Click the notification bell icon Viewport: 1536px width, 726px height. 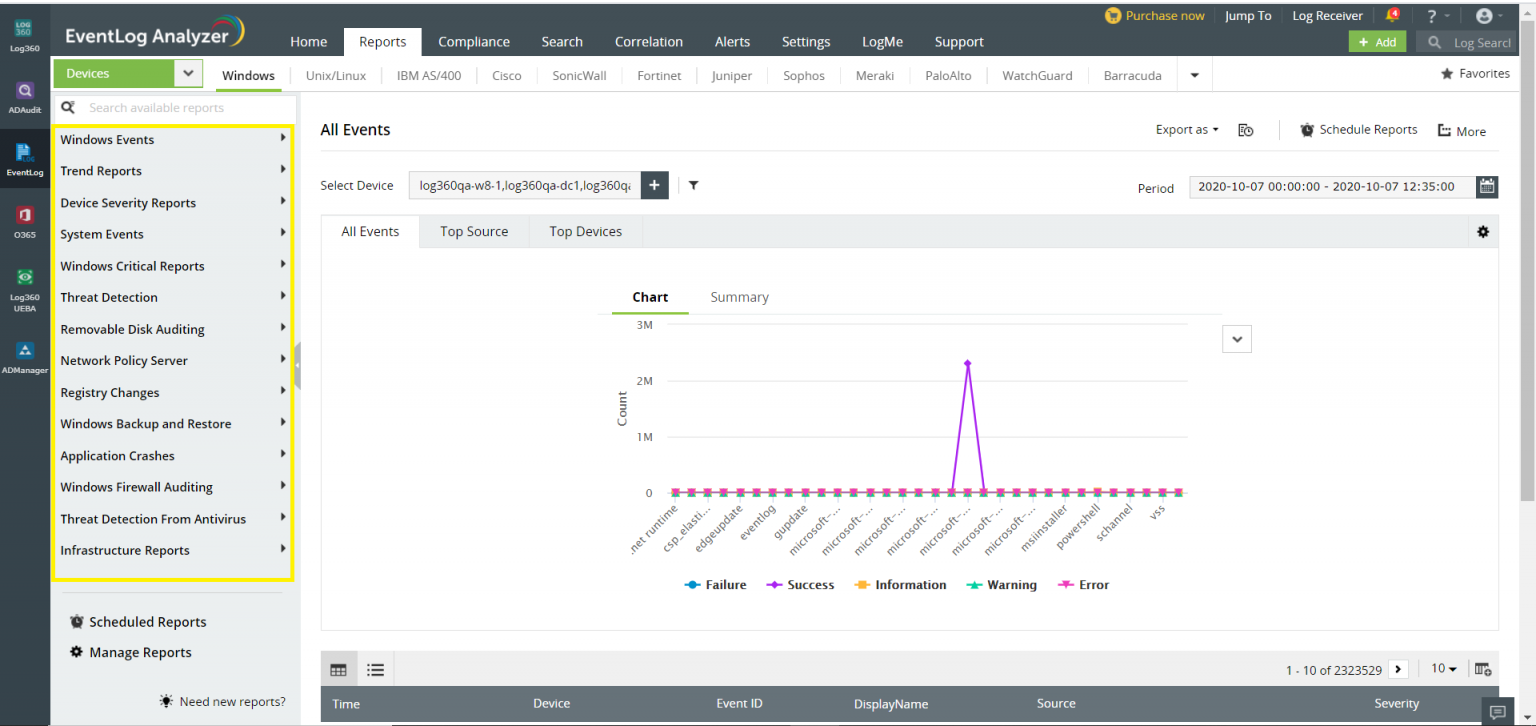point(1392,16)
